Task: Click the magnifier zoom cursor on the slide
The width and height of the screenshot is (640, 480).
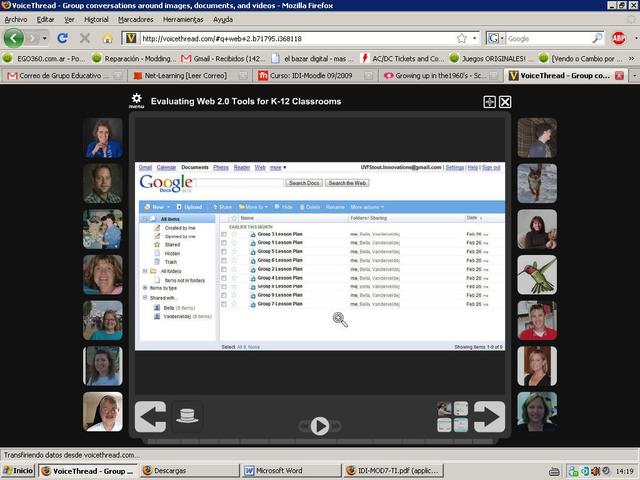Action: click(x=340, y=320)
